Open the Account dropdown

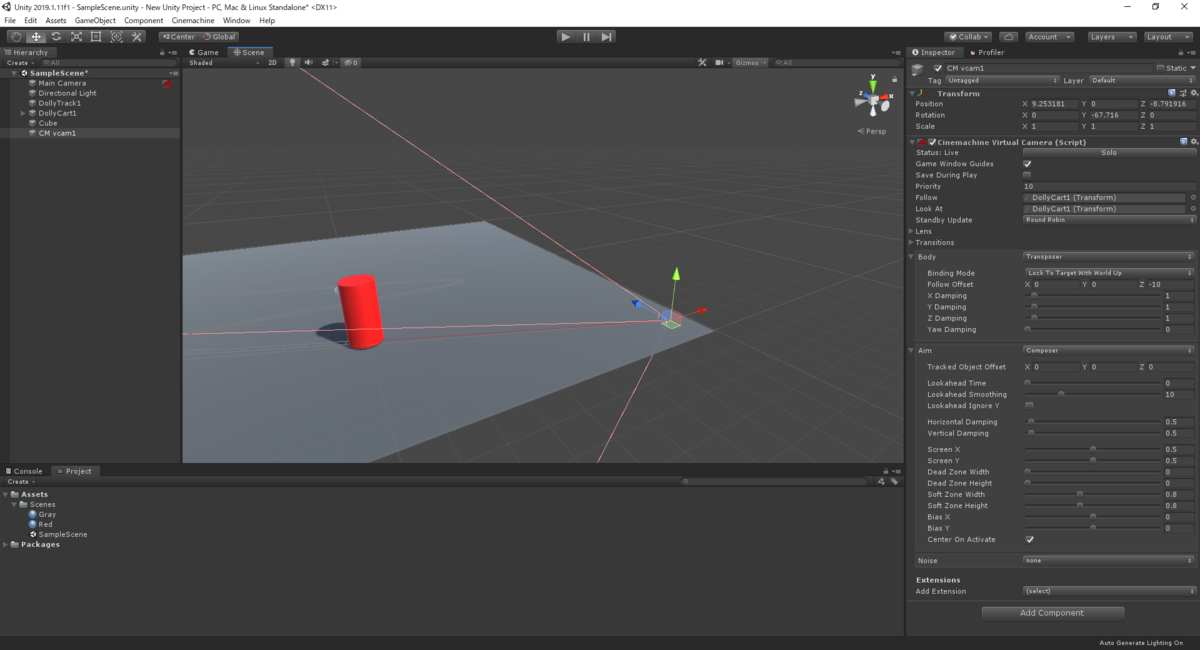coord(1049,37)
